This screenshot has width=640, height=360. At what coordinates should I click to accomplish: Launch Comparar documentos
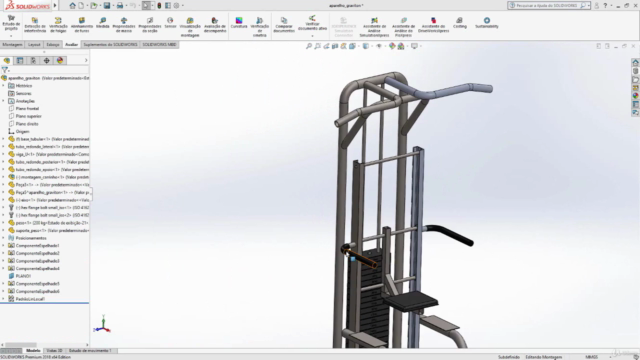pos(284,24)
